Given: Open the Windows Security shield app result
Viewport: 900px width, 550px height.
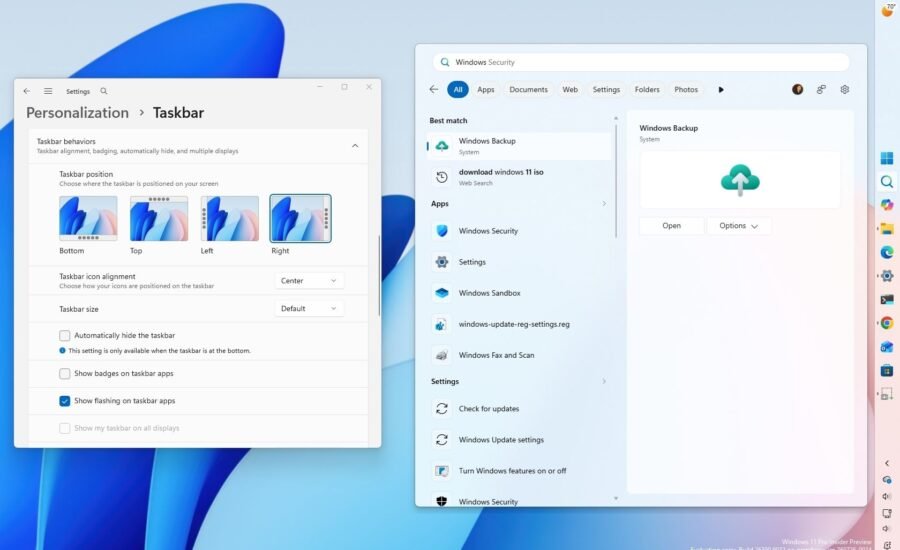Looking at the screenshot, I should [x=519, y=231].
